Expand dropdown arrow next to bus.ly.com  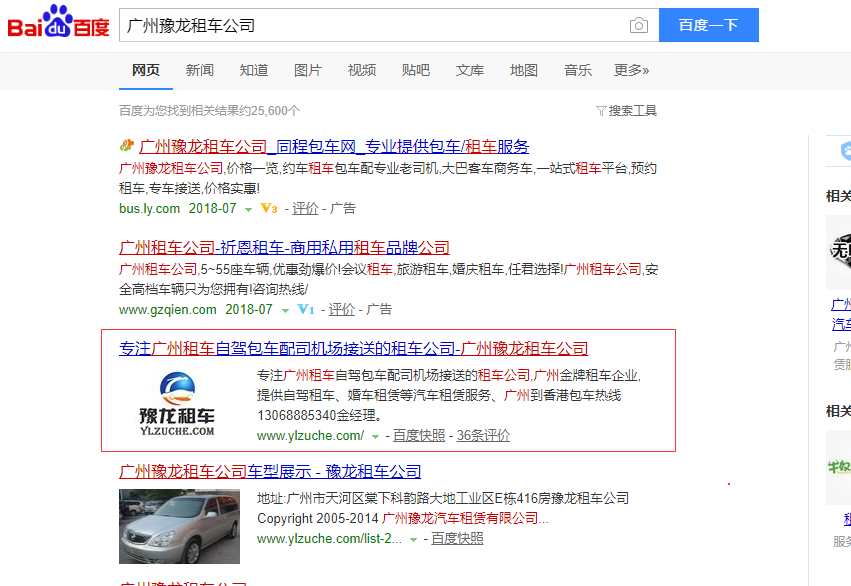249,209
